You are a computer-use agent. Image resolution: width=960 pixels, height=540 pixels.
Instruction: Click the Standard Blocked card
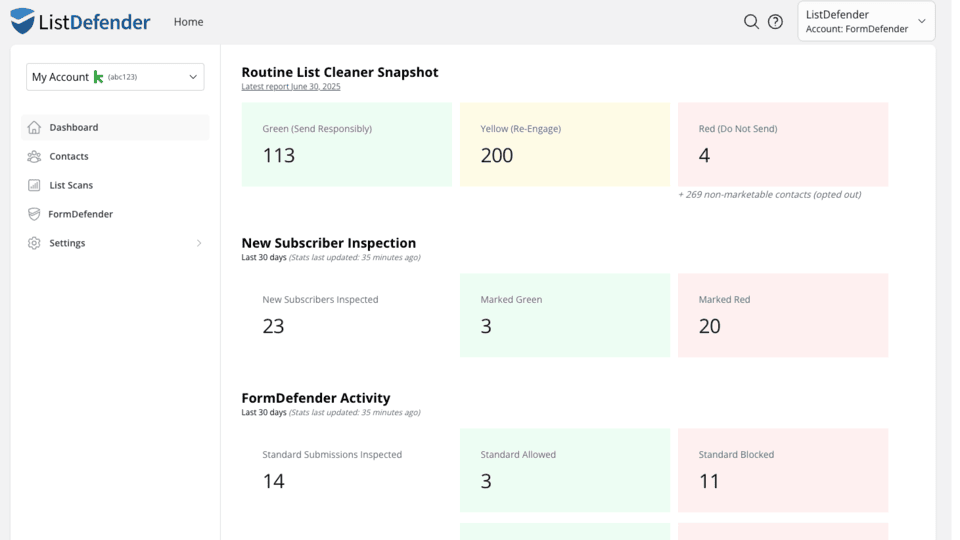(x=783, y=470)
